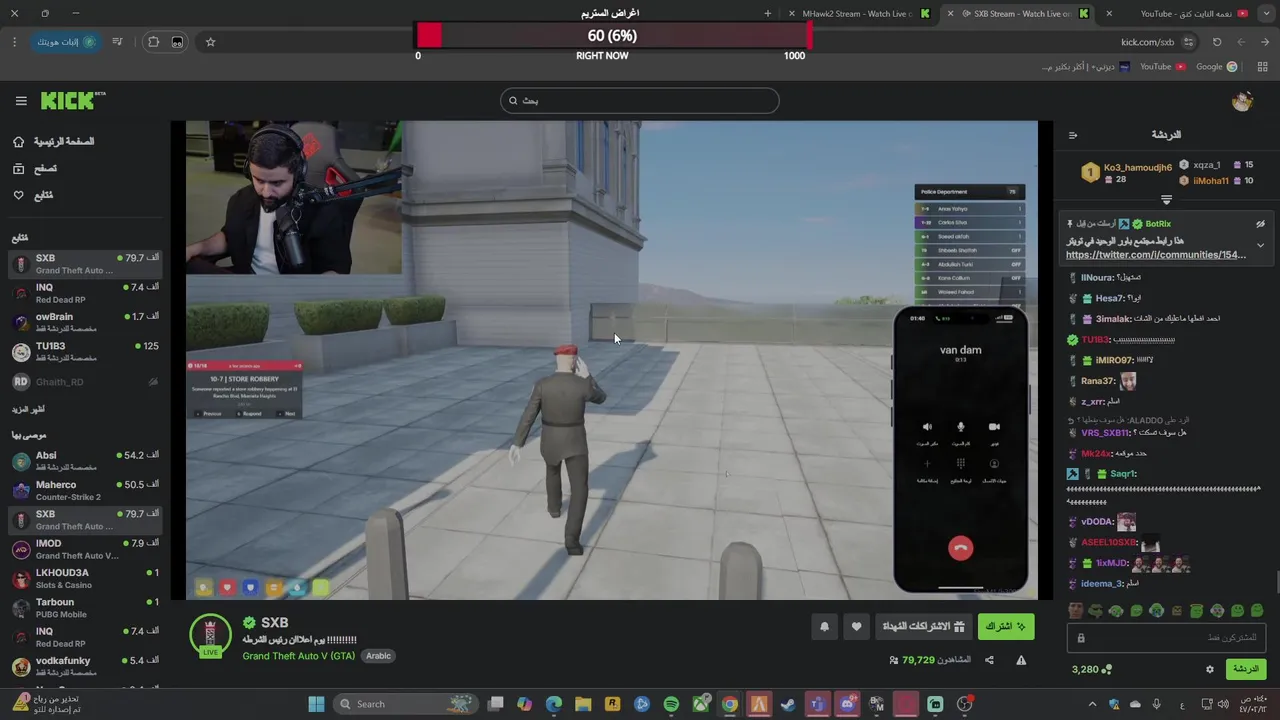Open Steam from taskbar
Viewport: 1280px width, 720px height.
pos(788,704)
